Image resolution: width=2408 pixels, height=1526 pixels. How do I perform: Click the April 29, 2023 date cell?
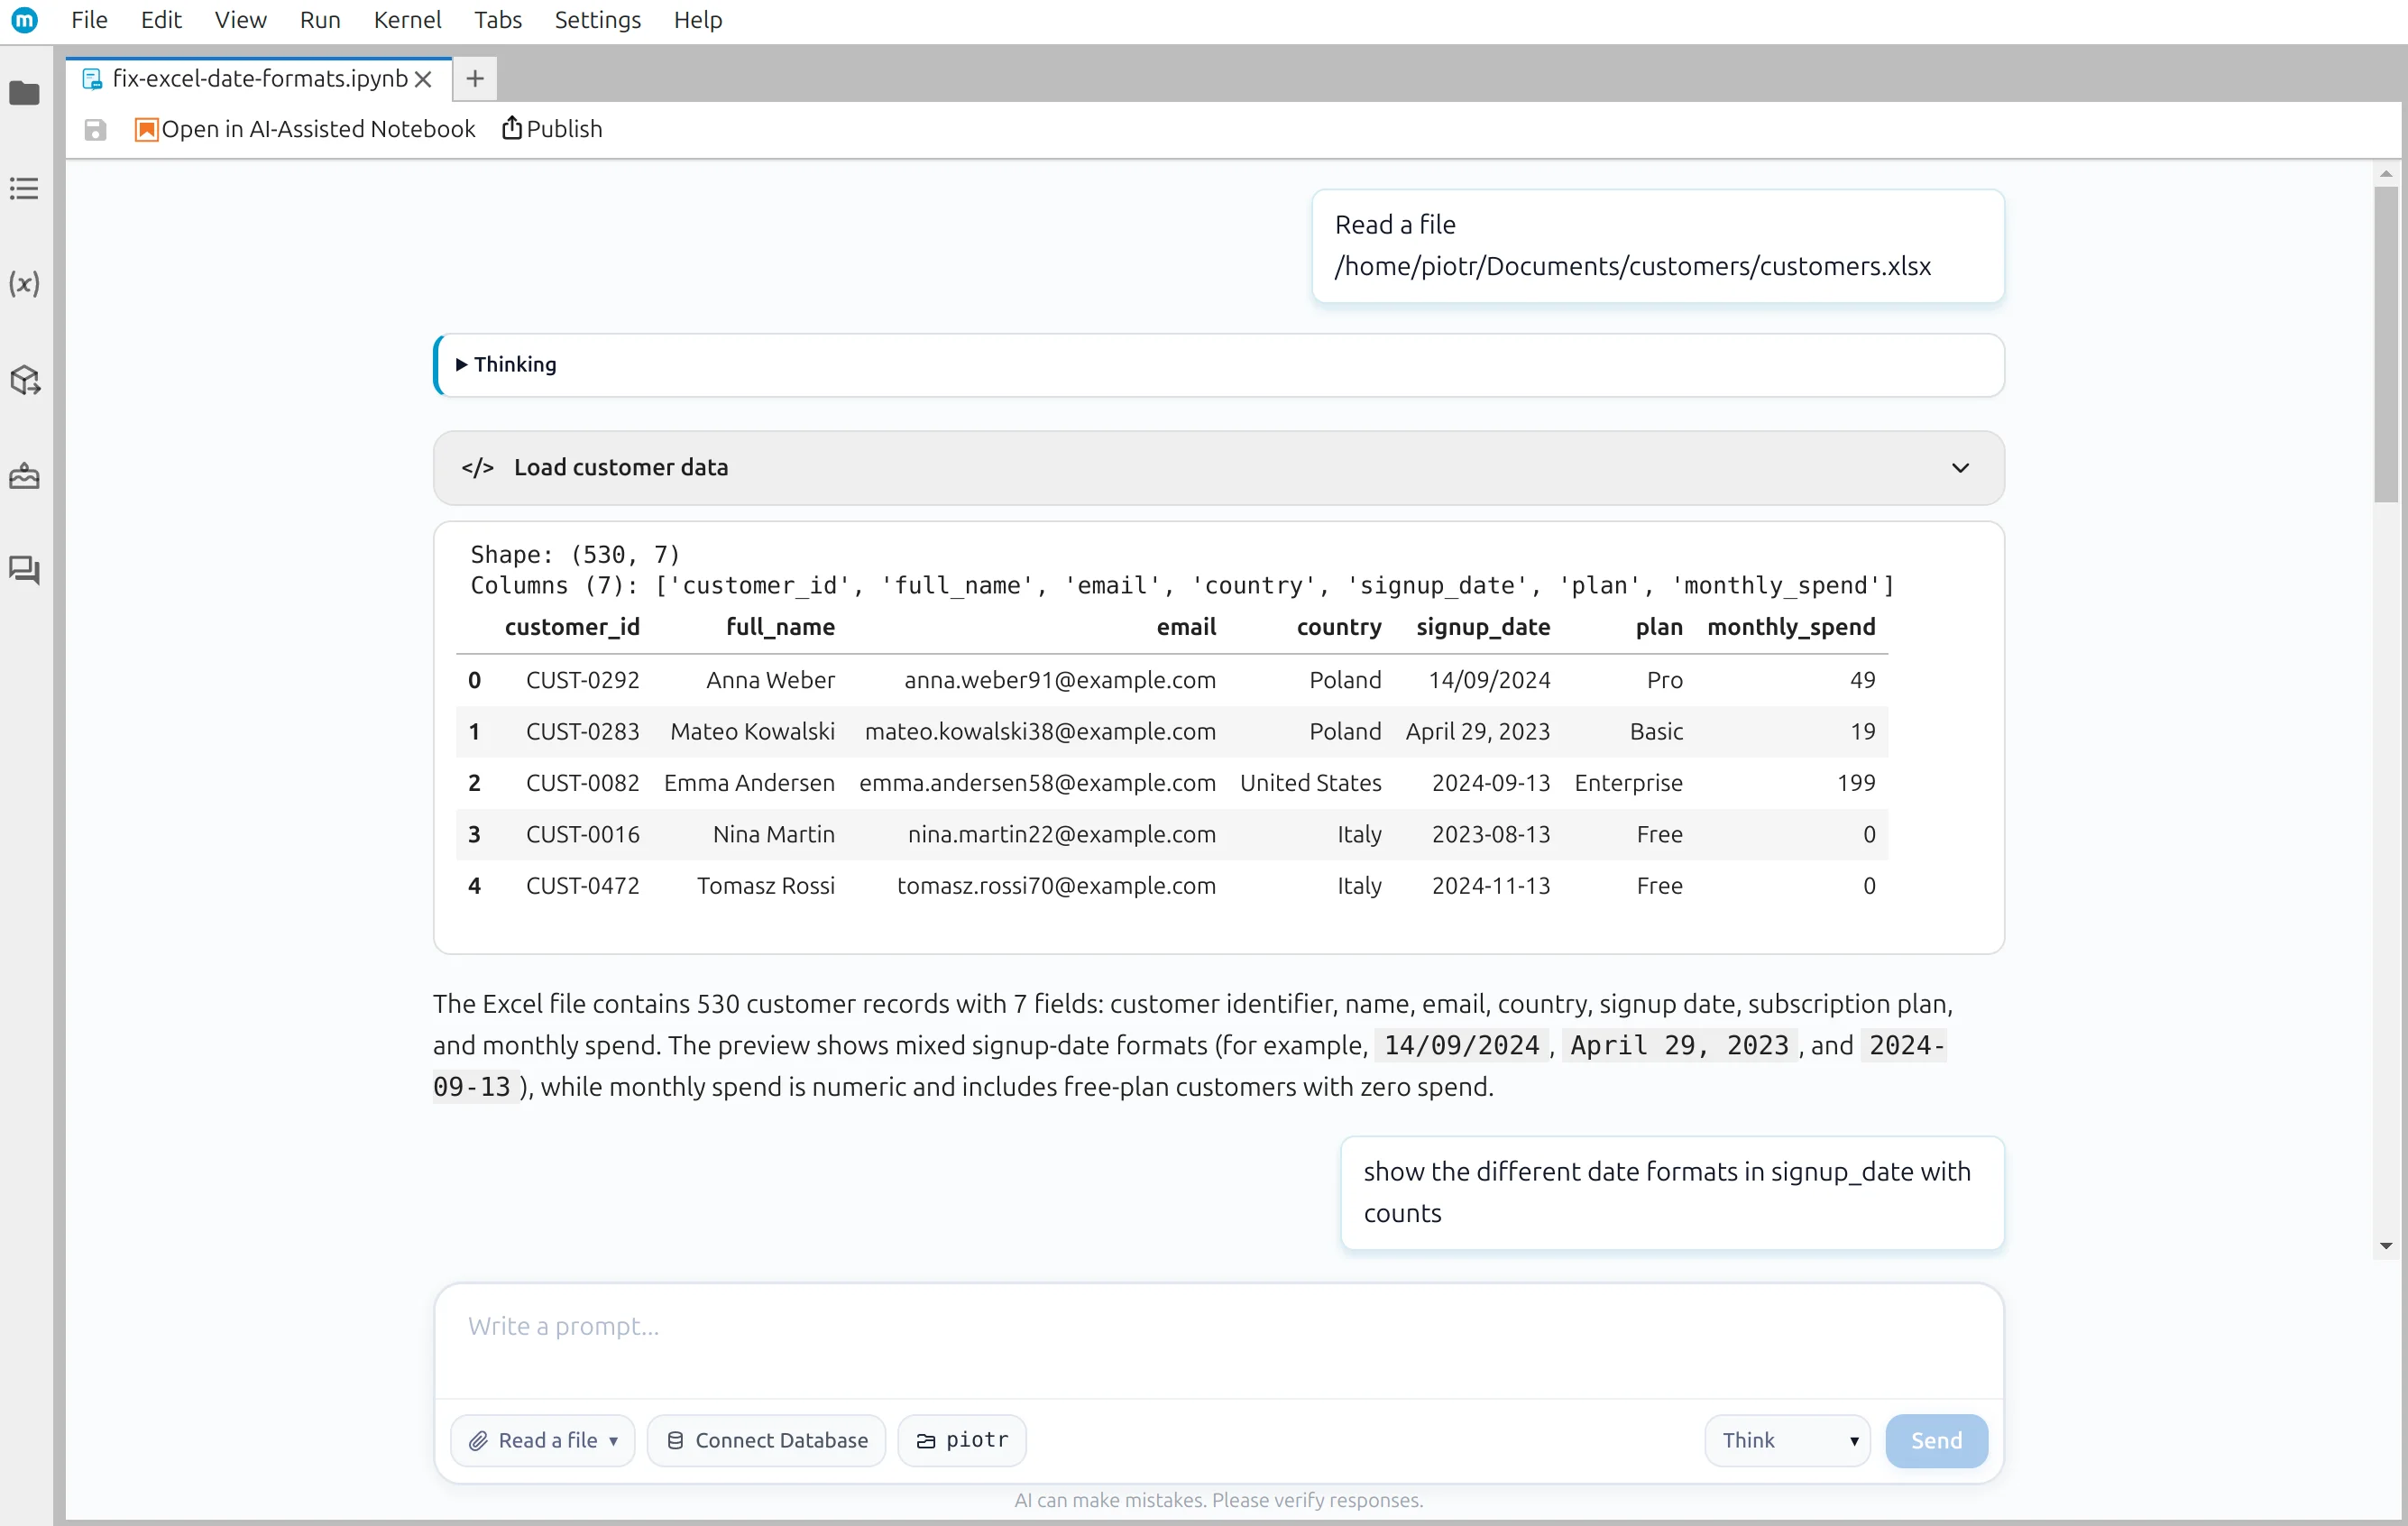tap(1477, 732)
